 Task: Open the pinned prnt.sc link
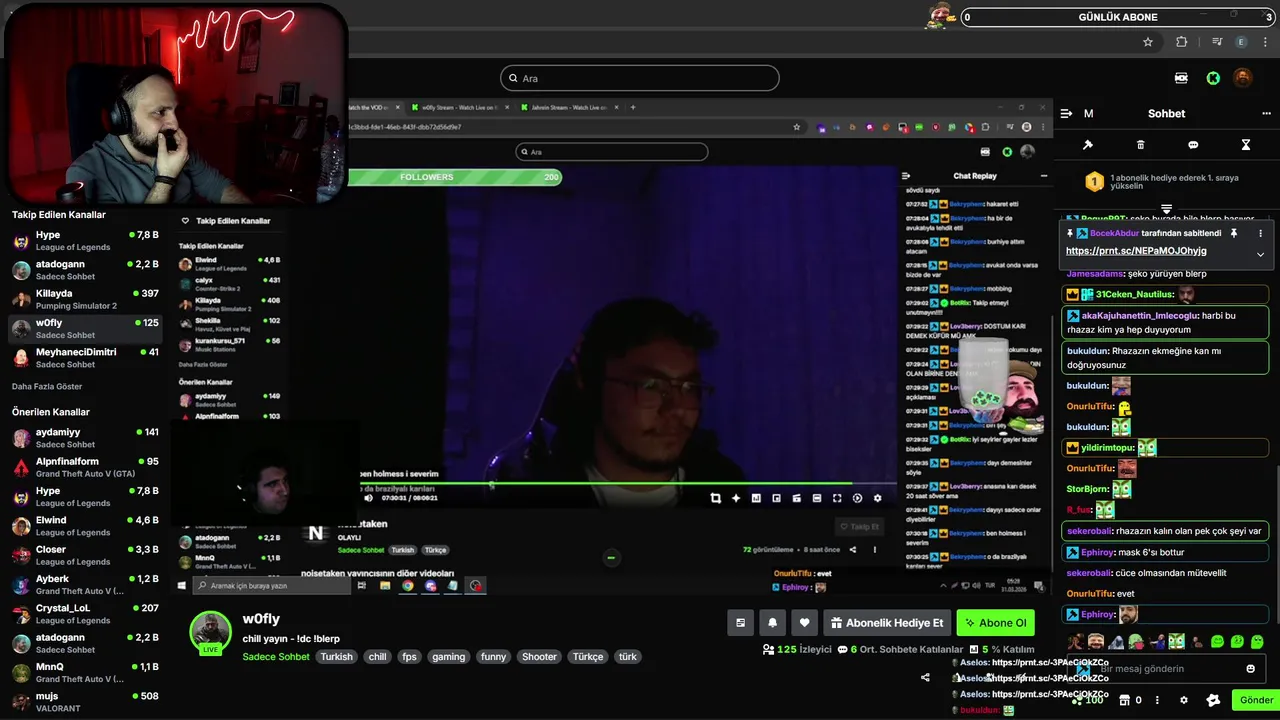1136,251
